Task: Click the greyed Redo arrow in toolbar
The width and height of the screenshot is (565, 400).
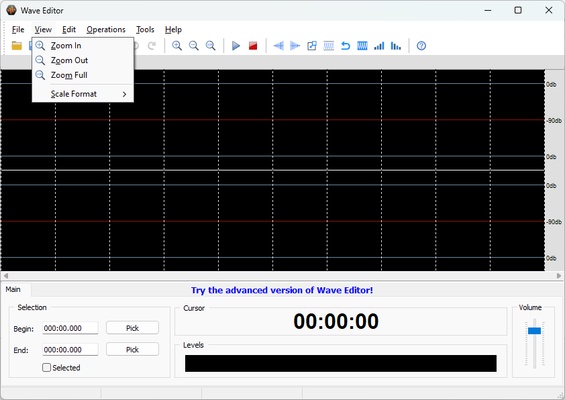Action: (x=152, y=46)
